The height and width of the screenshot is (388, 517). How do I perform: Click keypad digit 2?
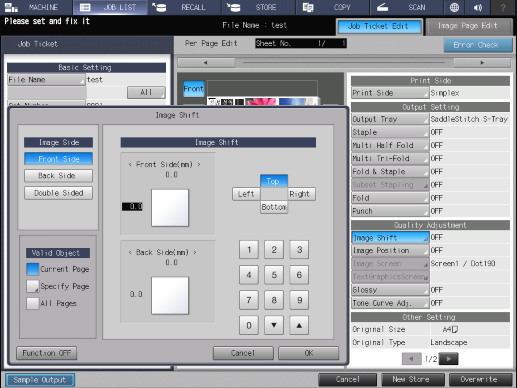click(x=274, y=250)
